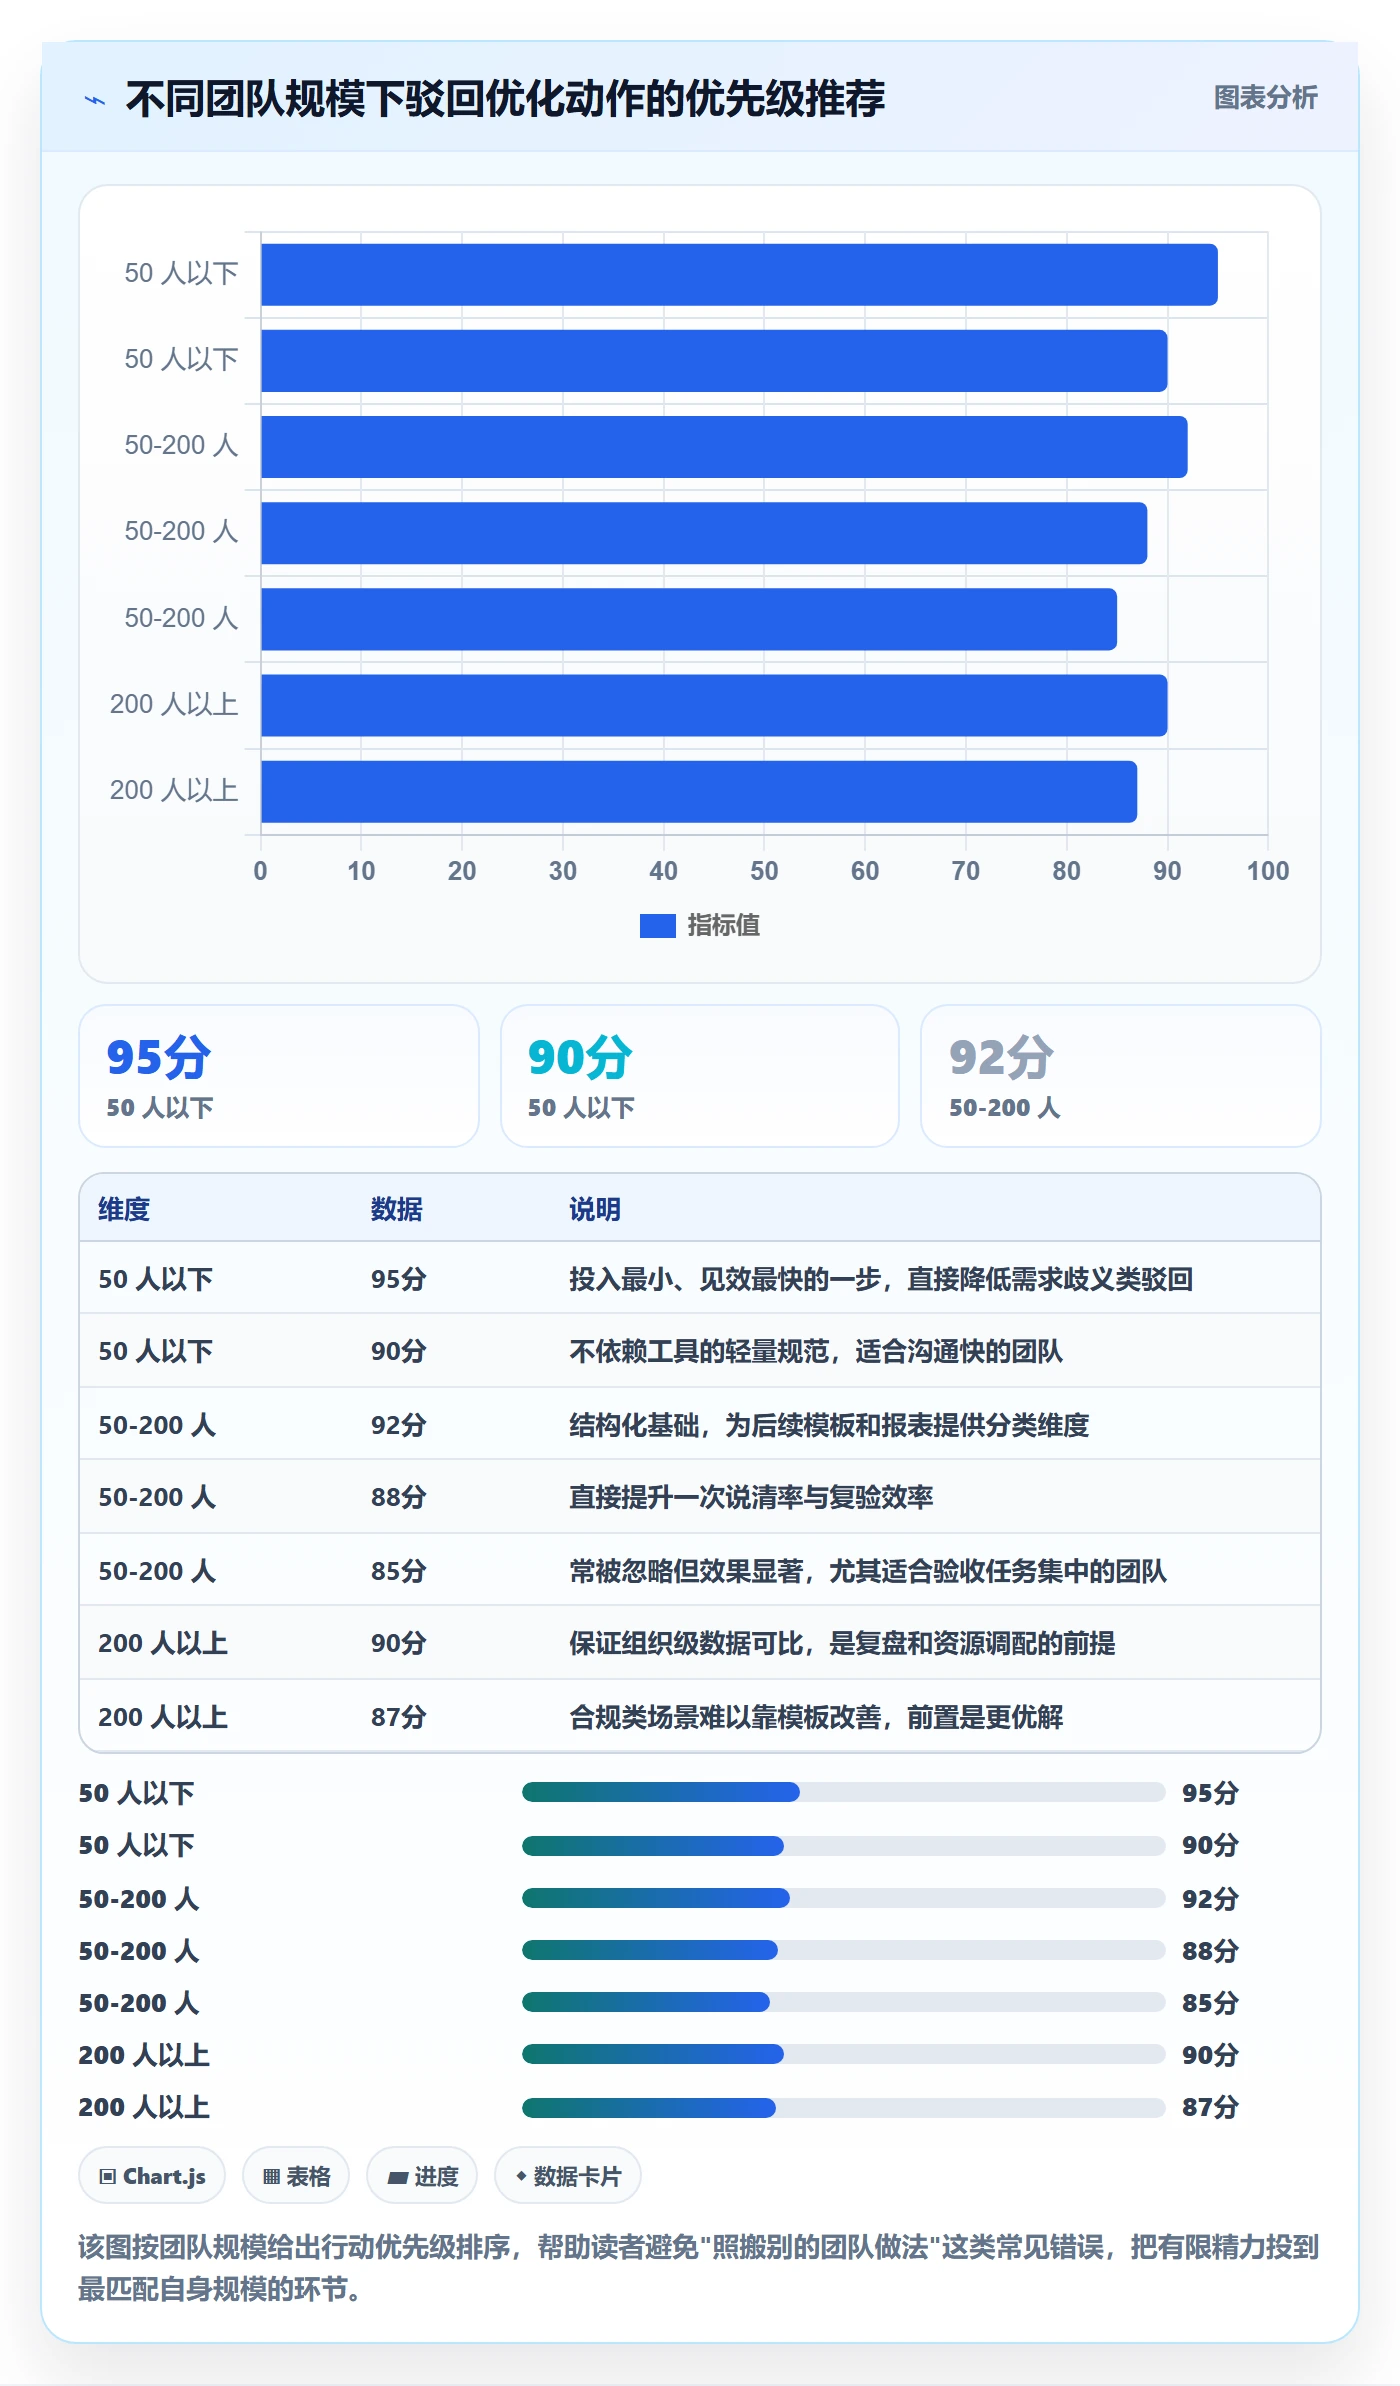Click the 87分 label beside the progress bar
1400x2386 pixels.
[x=1210, y=2107]
